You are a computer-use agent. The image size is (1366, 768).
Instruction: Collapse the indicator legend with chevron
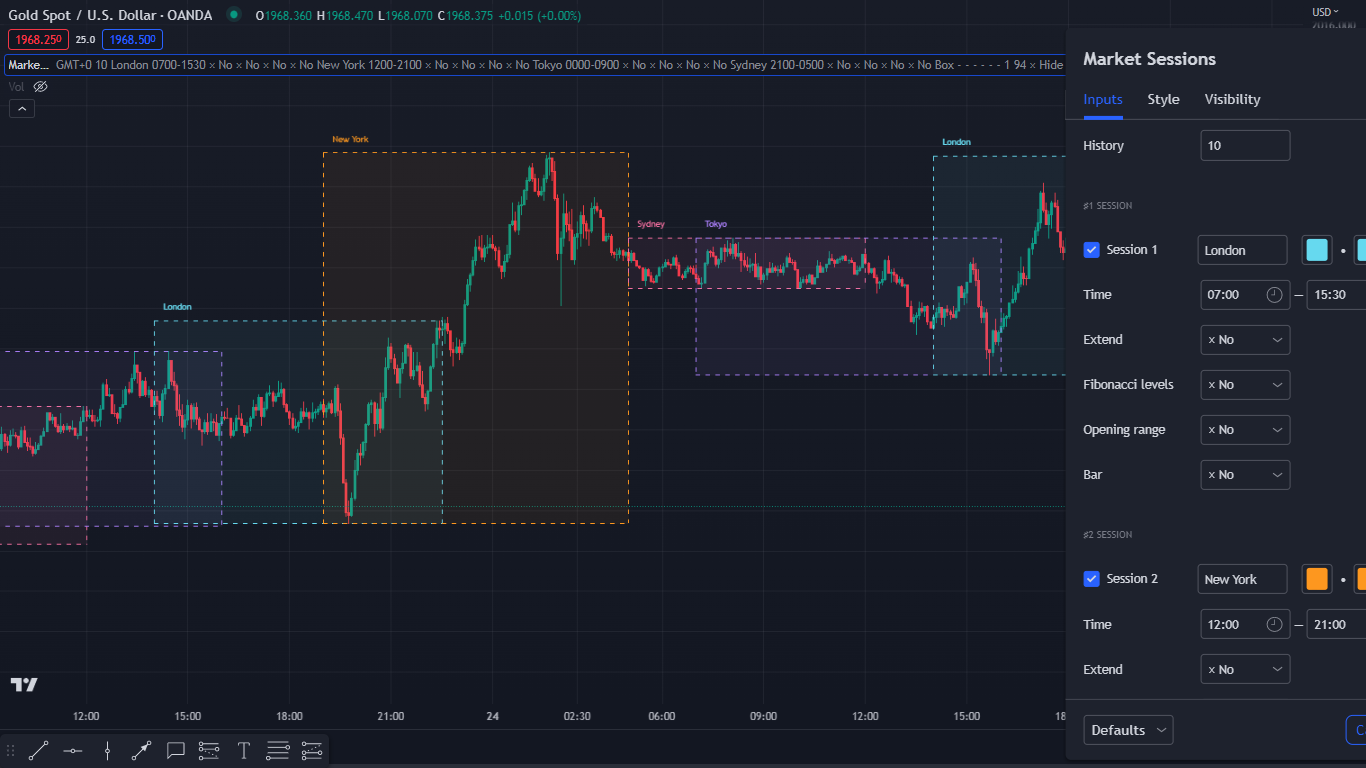click(x=22, y=108)
